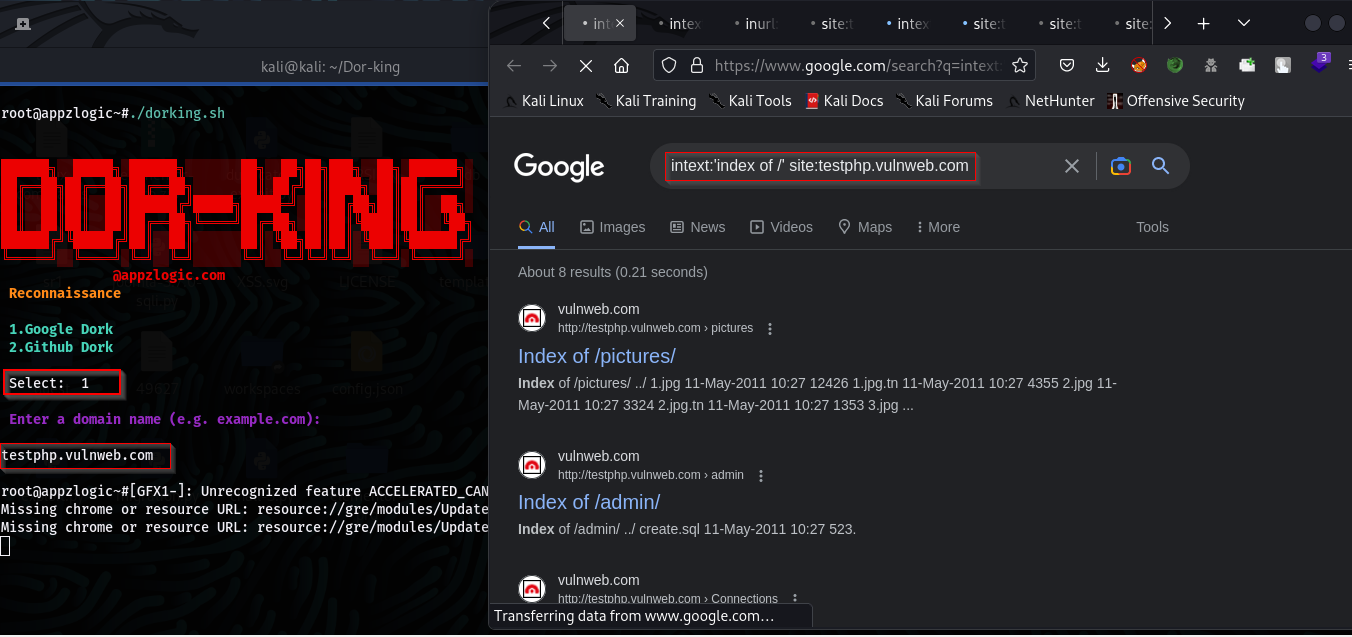Click the terminal title kali@kali: ~/Dor-king

pos(330,67)
